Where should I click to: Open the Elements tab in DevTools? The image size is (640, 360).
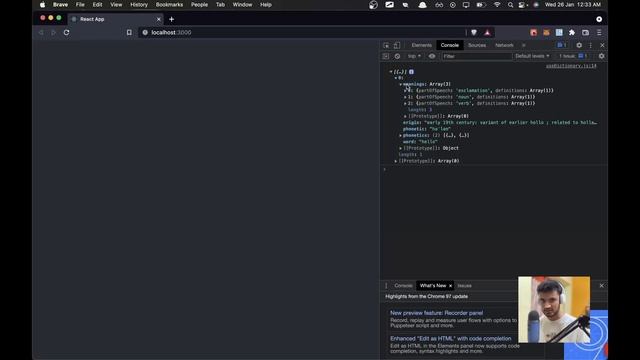[x=422, y=45]
